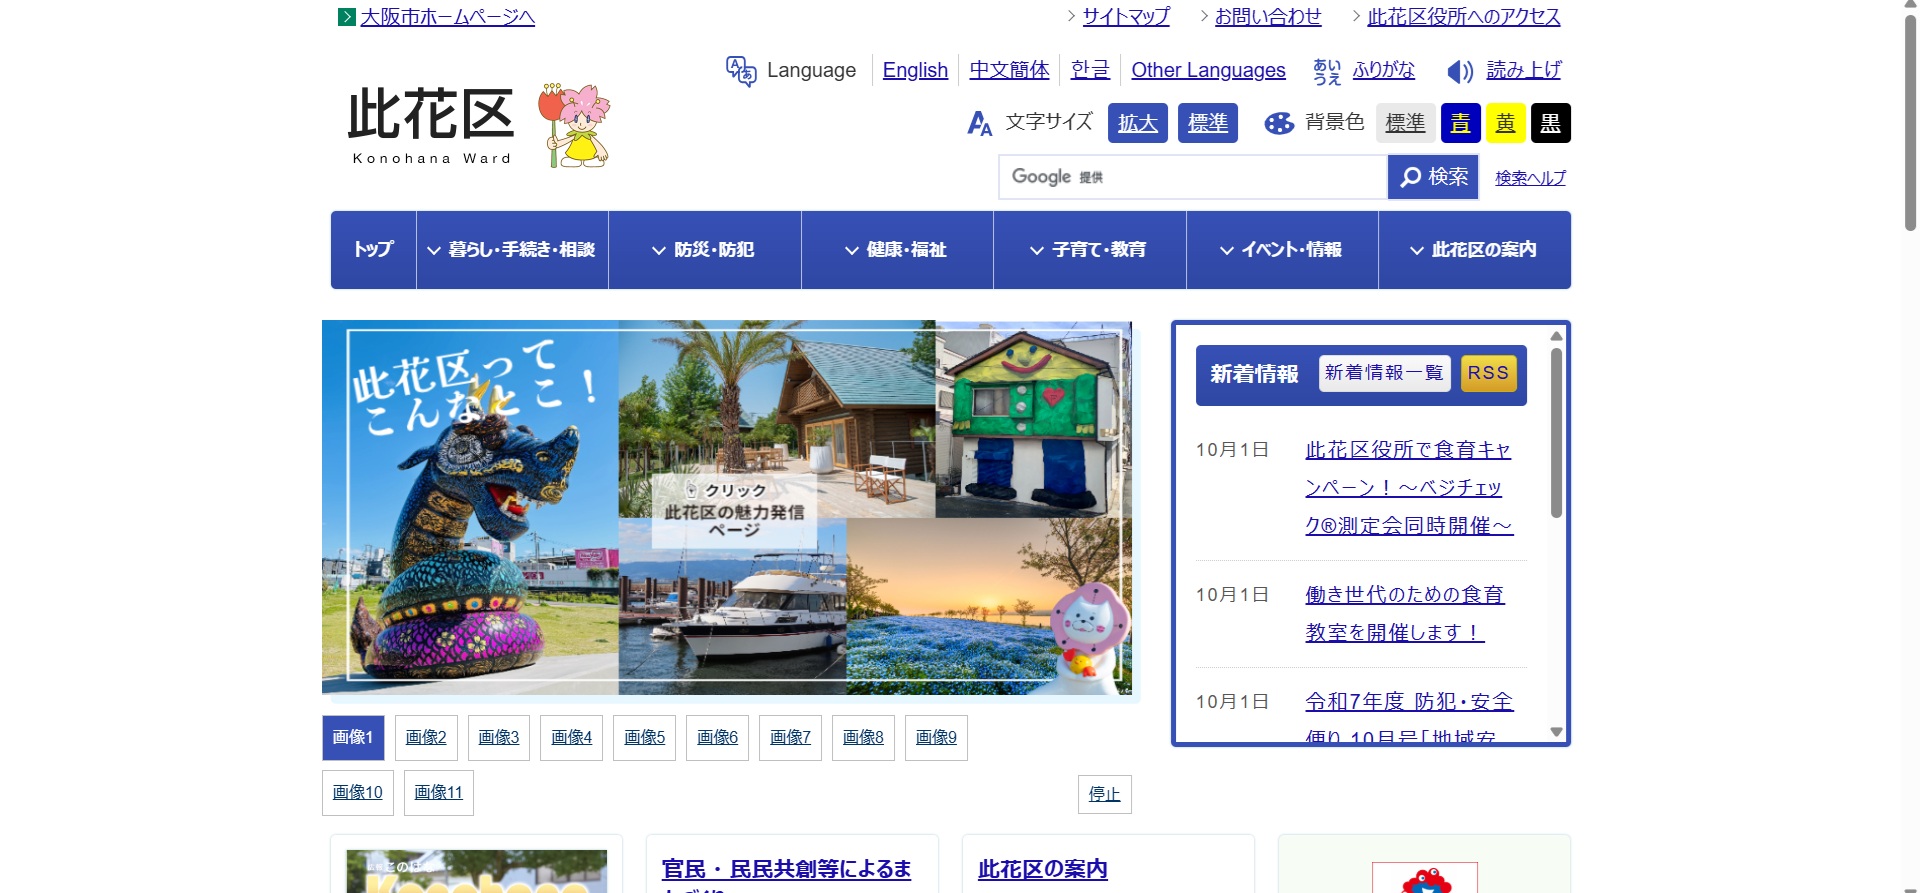Set background color to standard 標準
1920x893 pixels.
point(1405,123)
